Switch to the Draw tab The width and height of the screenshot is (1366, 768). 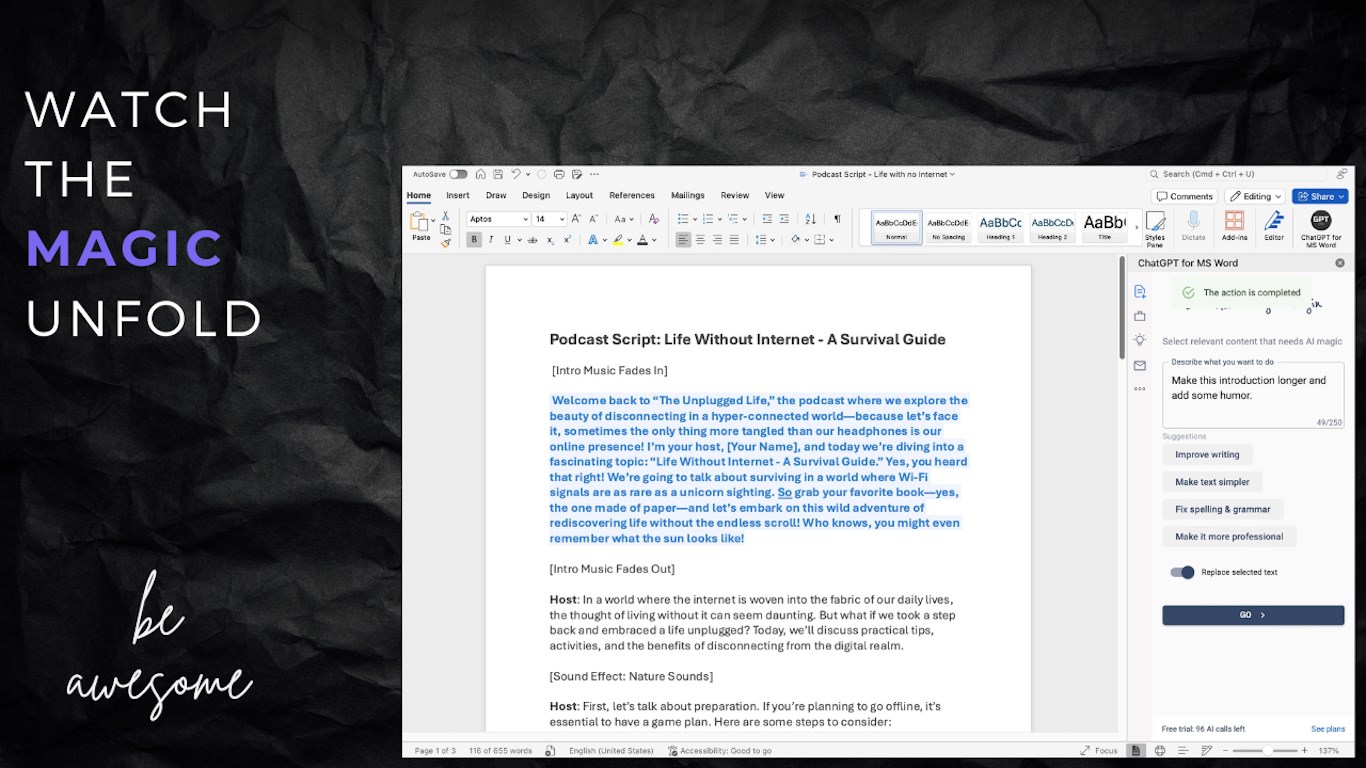tap(496, 196)
